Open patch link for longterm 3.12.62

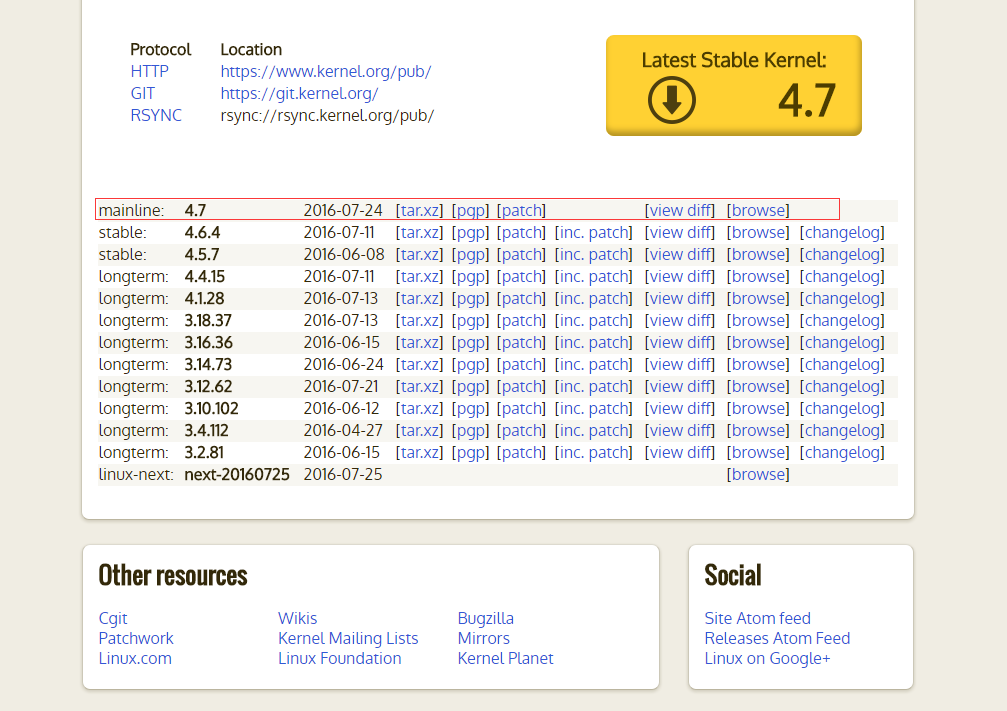click(x=521, y=386)
